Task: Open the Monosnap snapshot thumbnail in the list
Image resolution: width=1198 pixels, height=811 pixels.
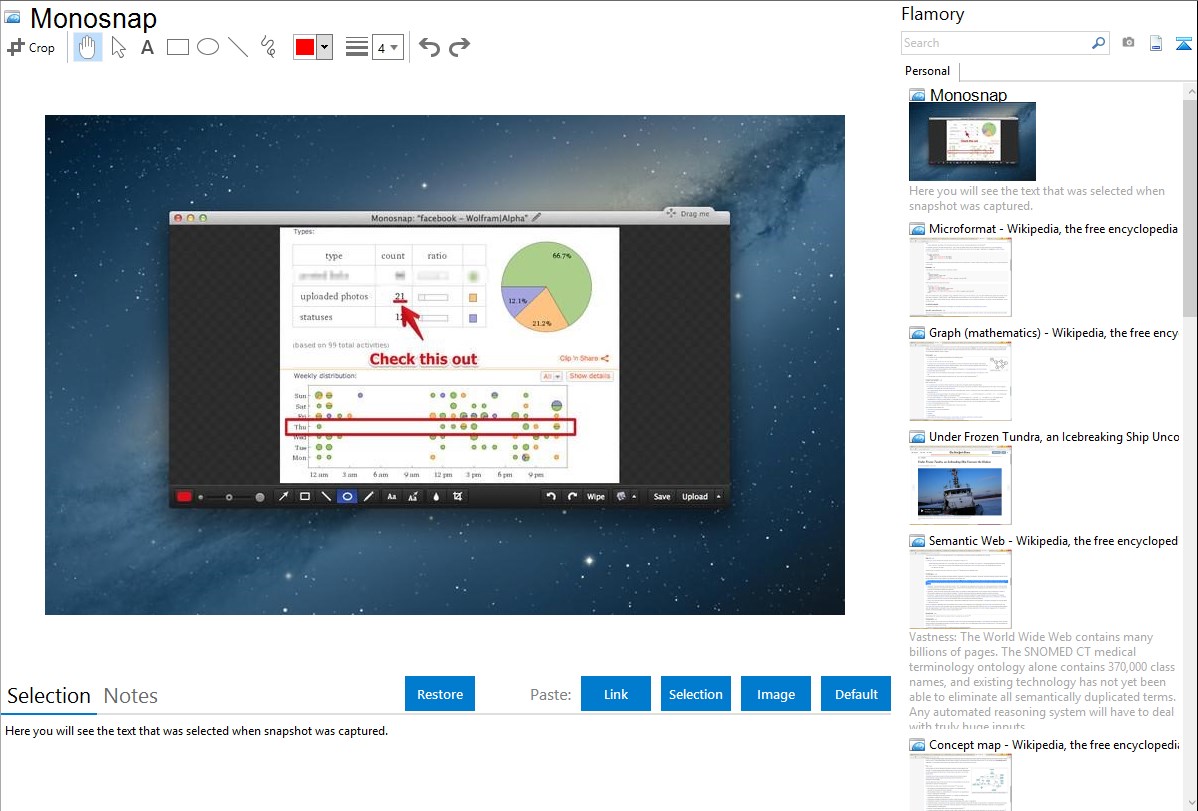Action: point(972,141)
